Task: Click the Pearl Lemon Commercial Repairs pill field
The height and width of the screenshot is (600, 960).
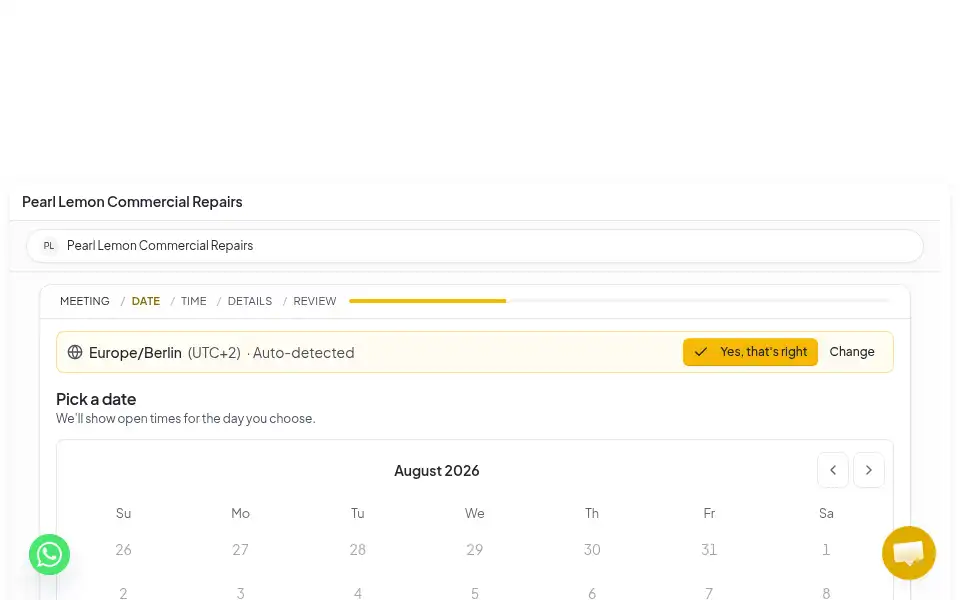Action: click(474, 246)
